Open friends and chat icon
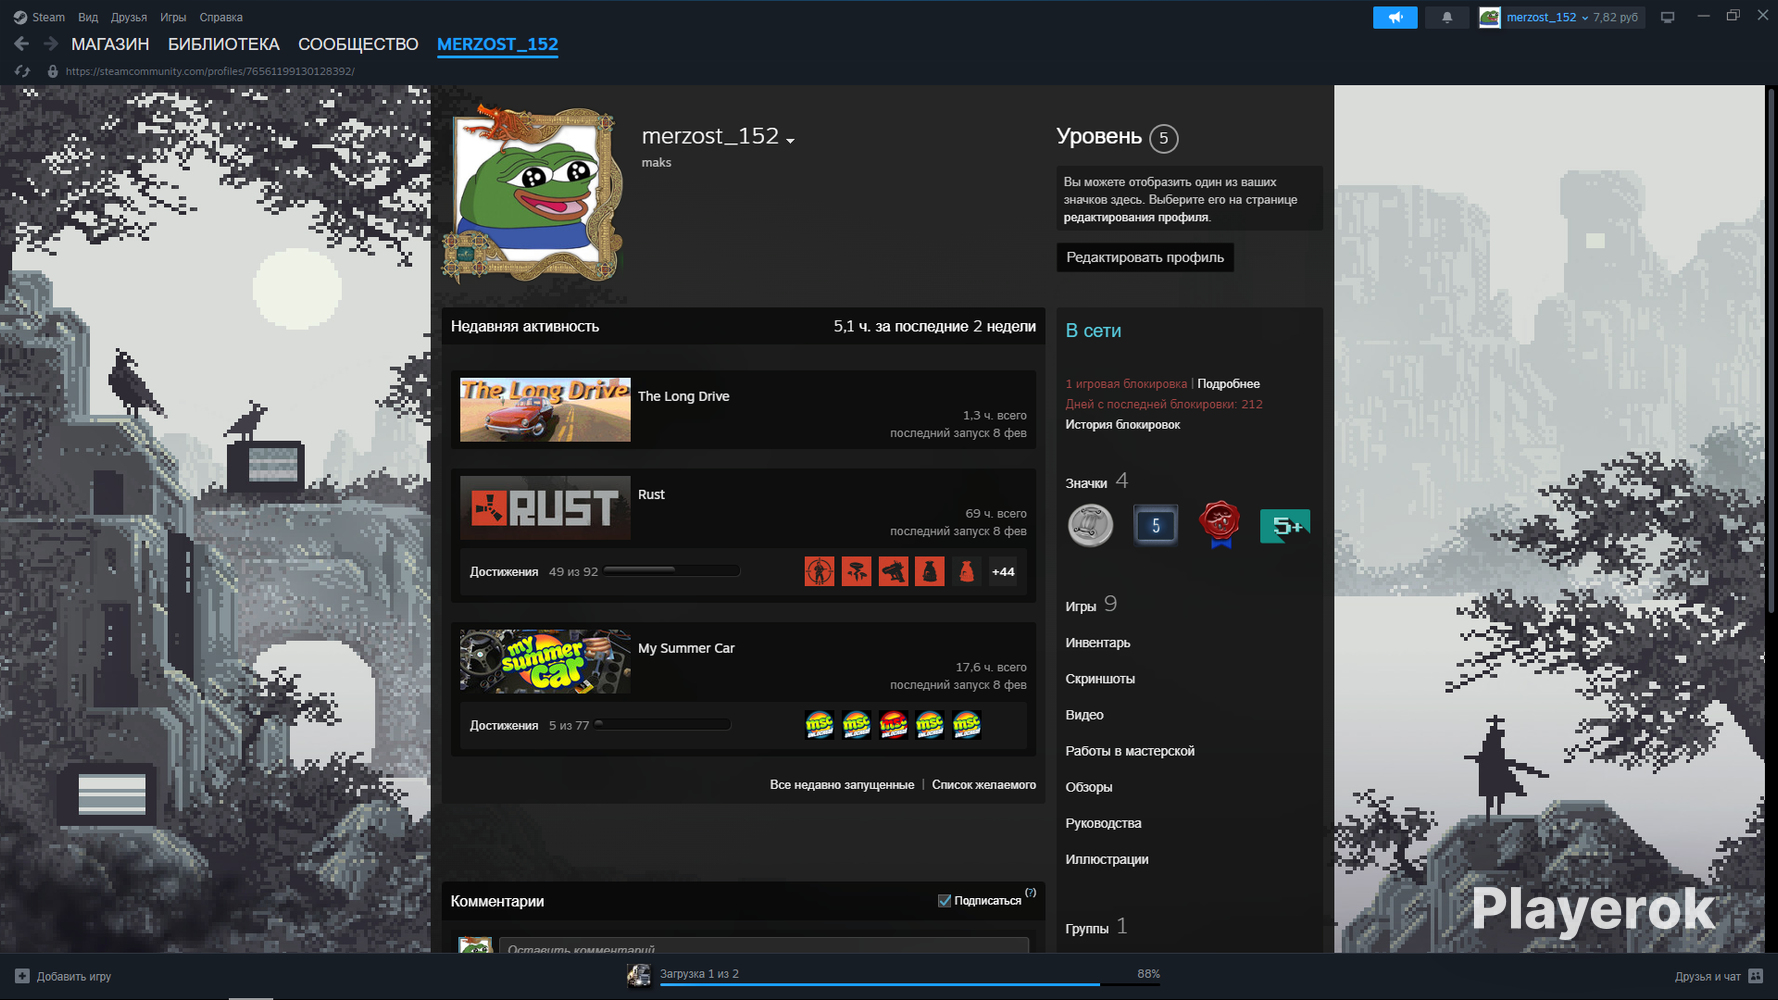Screen dimensions: 1778x1000 1755,976
